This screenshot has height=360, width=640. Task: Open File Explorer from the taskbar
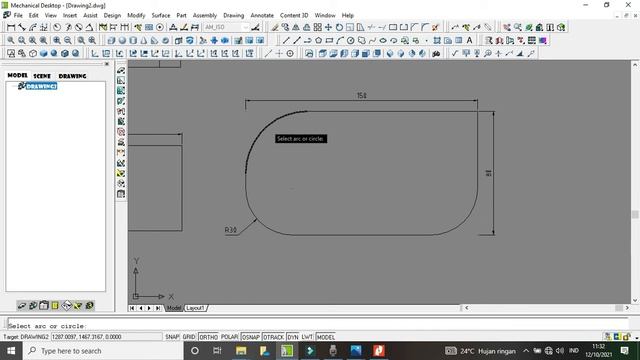[241, 351]
